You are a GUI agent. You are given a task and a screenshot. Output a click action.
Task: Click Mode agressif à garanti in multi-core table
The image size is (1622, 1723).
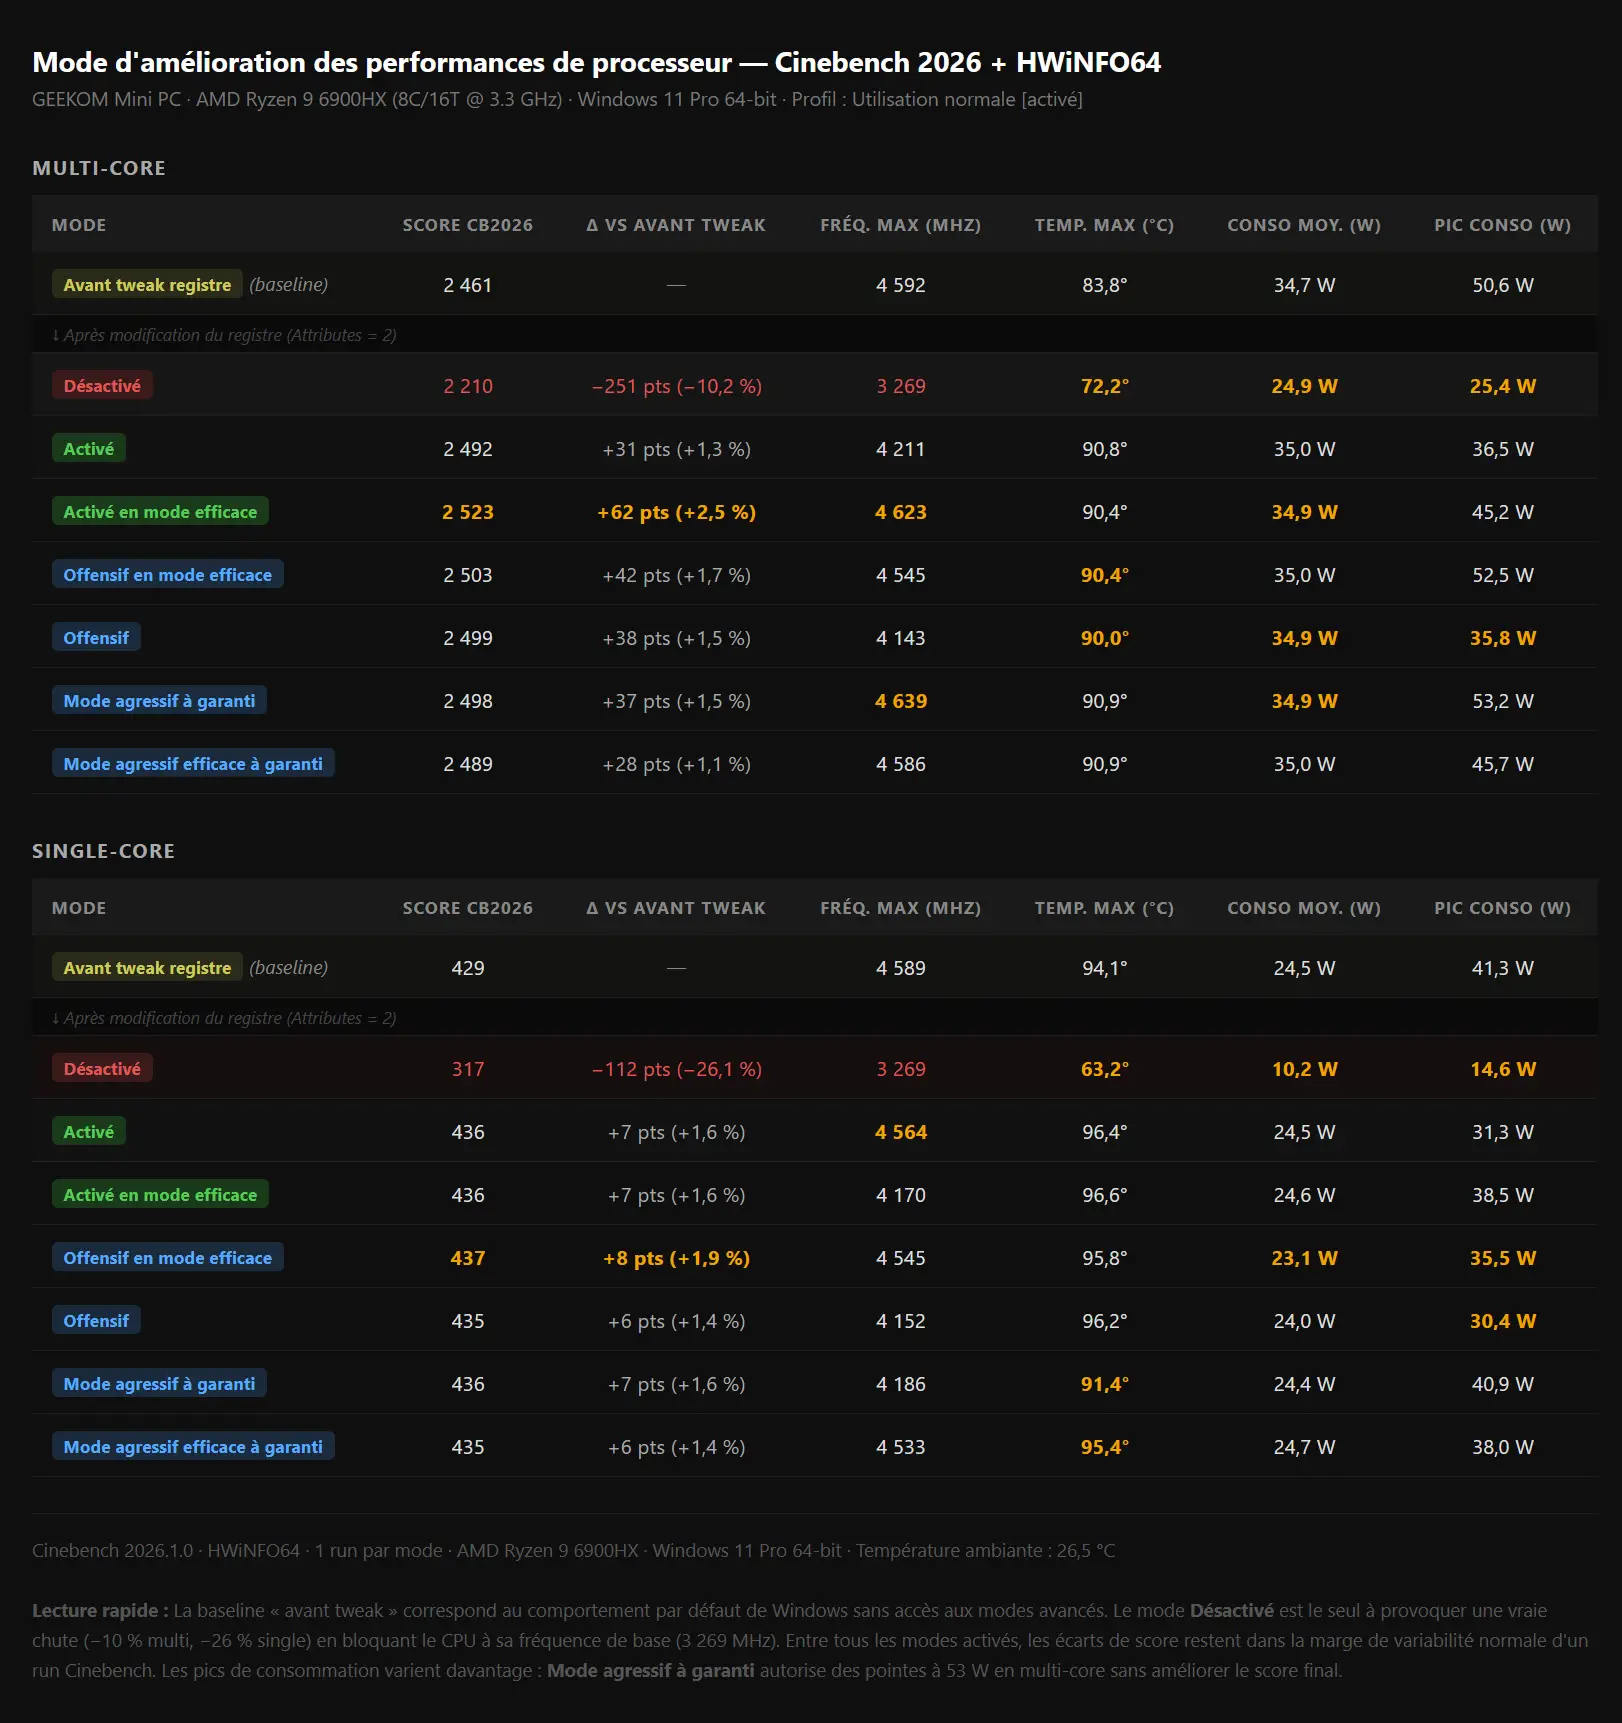[x=159, y=701]
